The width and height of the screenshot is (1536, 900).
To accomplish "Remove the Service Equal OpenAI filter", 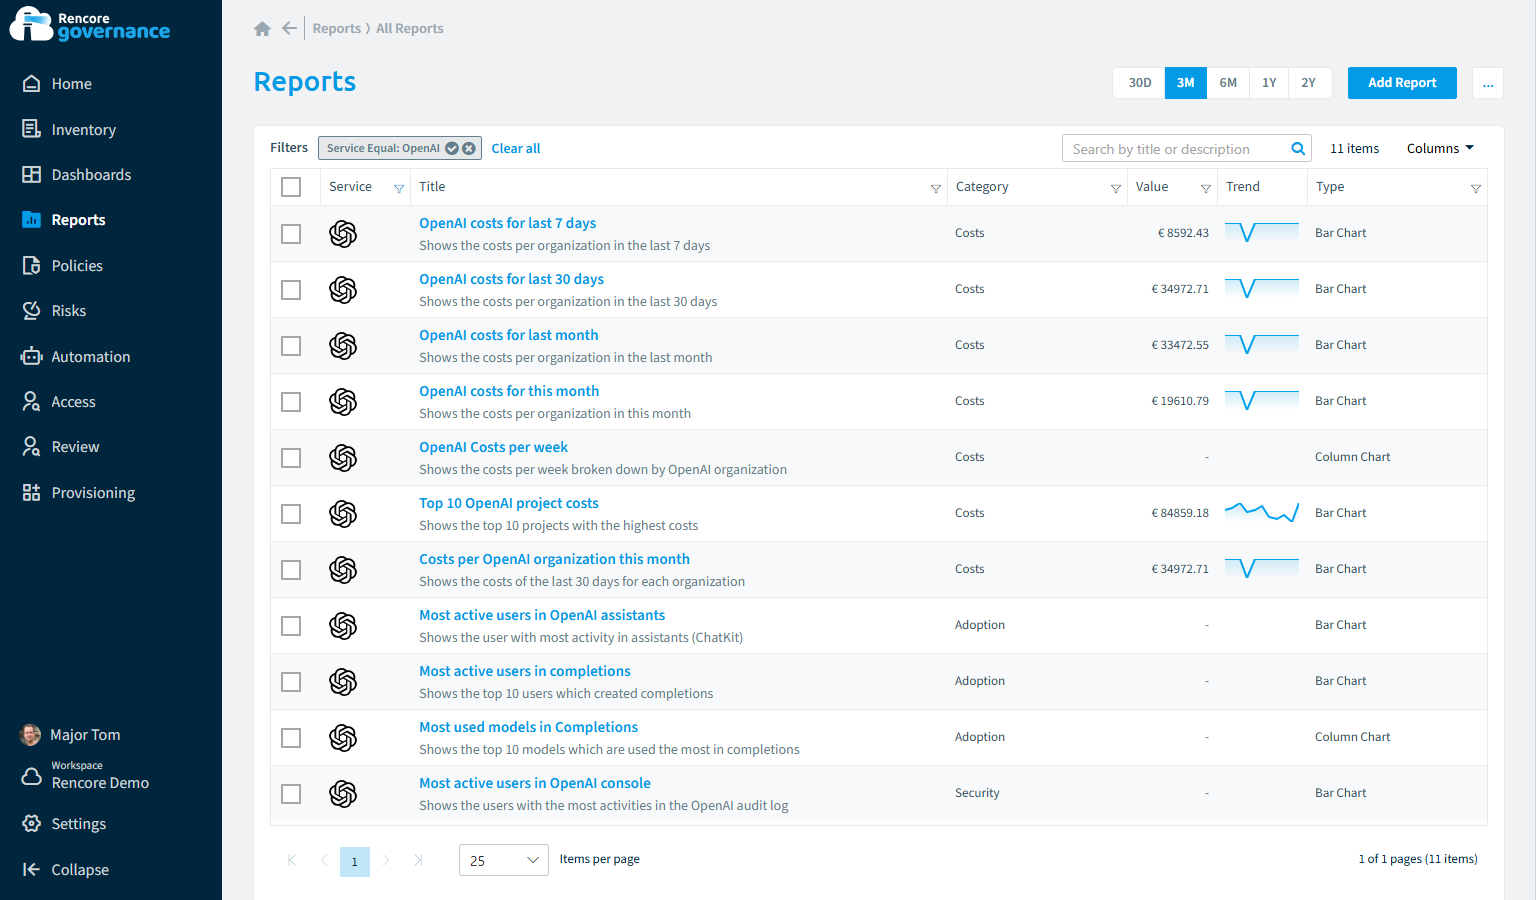I will pos(469,148).
